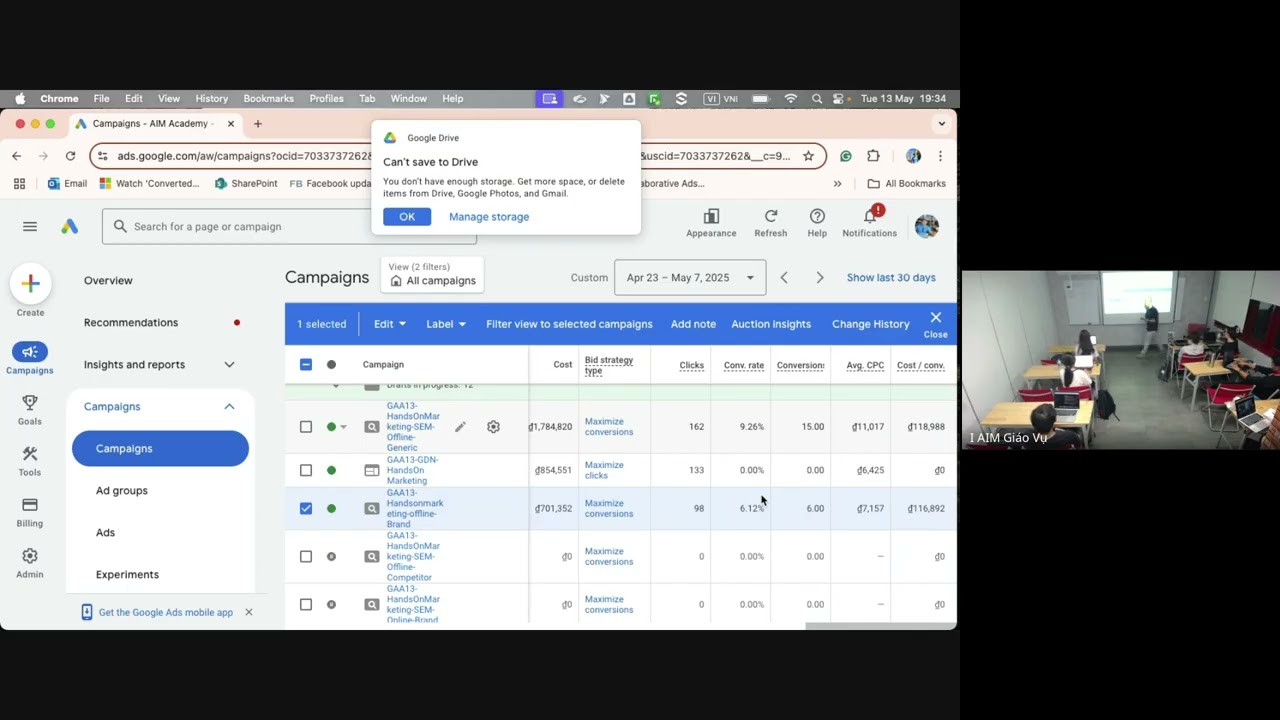Show hidden bookmarks overflow chevron

point(837,184)
